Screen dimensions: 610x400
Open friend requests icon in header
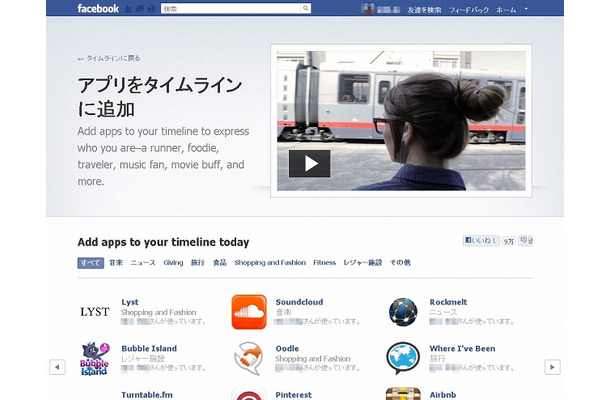[x=128, y=9]
